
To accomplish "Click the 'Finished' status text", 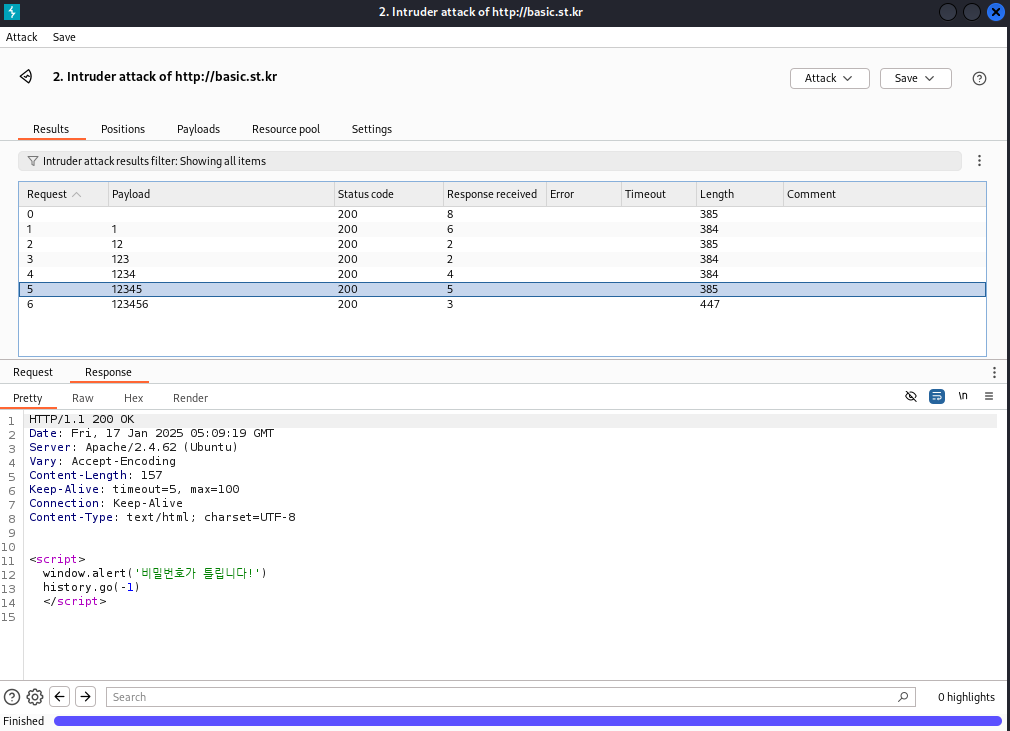I will click(24, 721).
